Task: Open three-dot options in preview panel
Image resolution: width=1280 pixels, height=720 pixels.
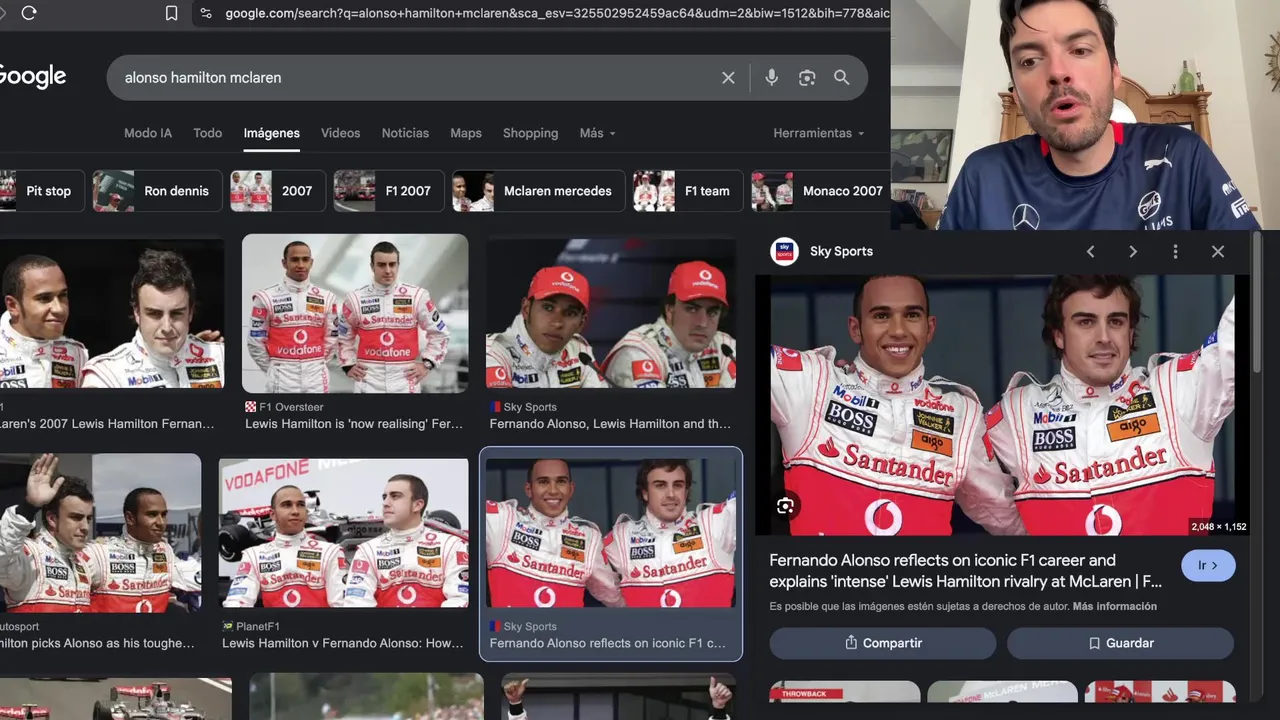Action: click(x=1175, y=251)
